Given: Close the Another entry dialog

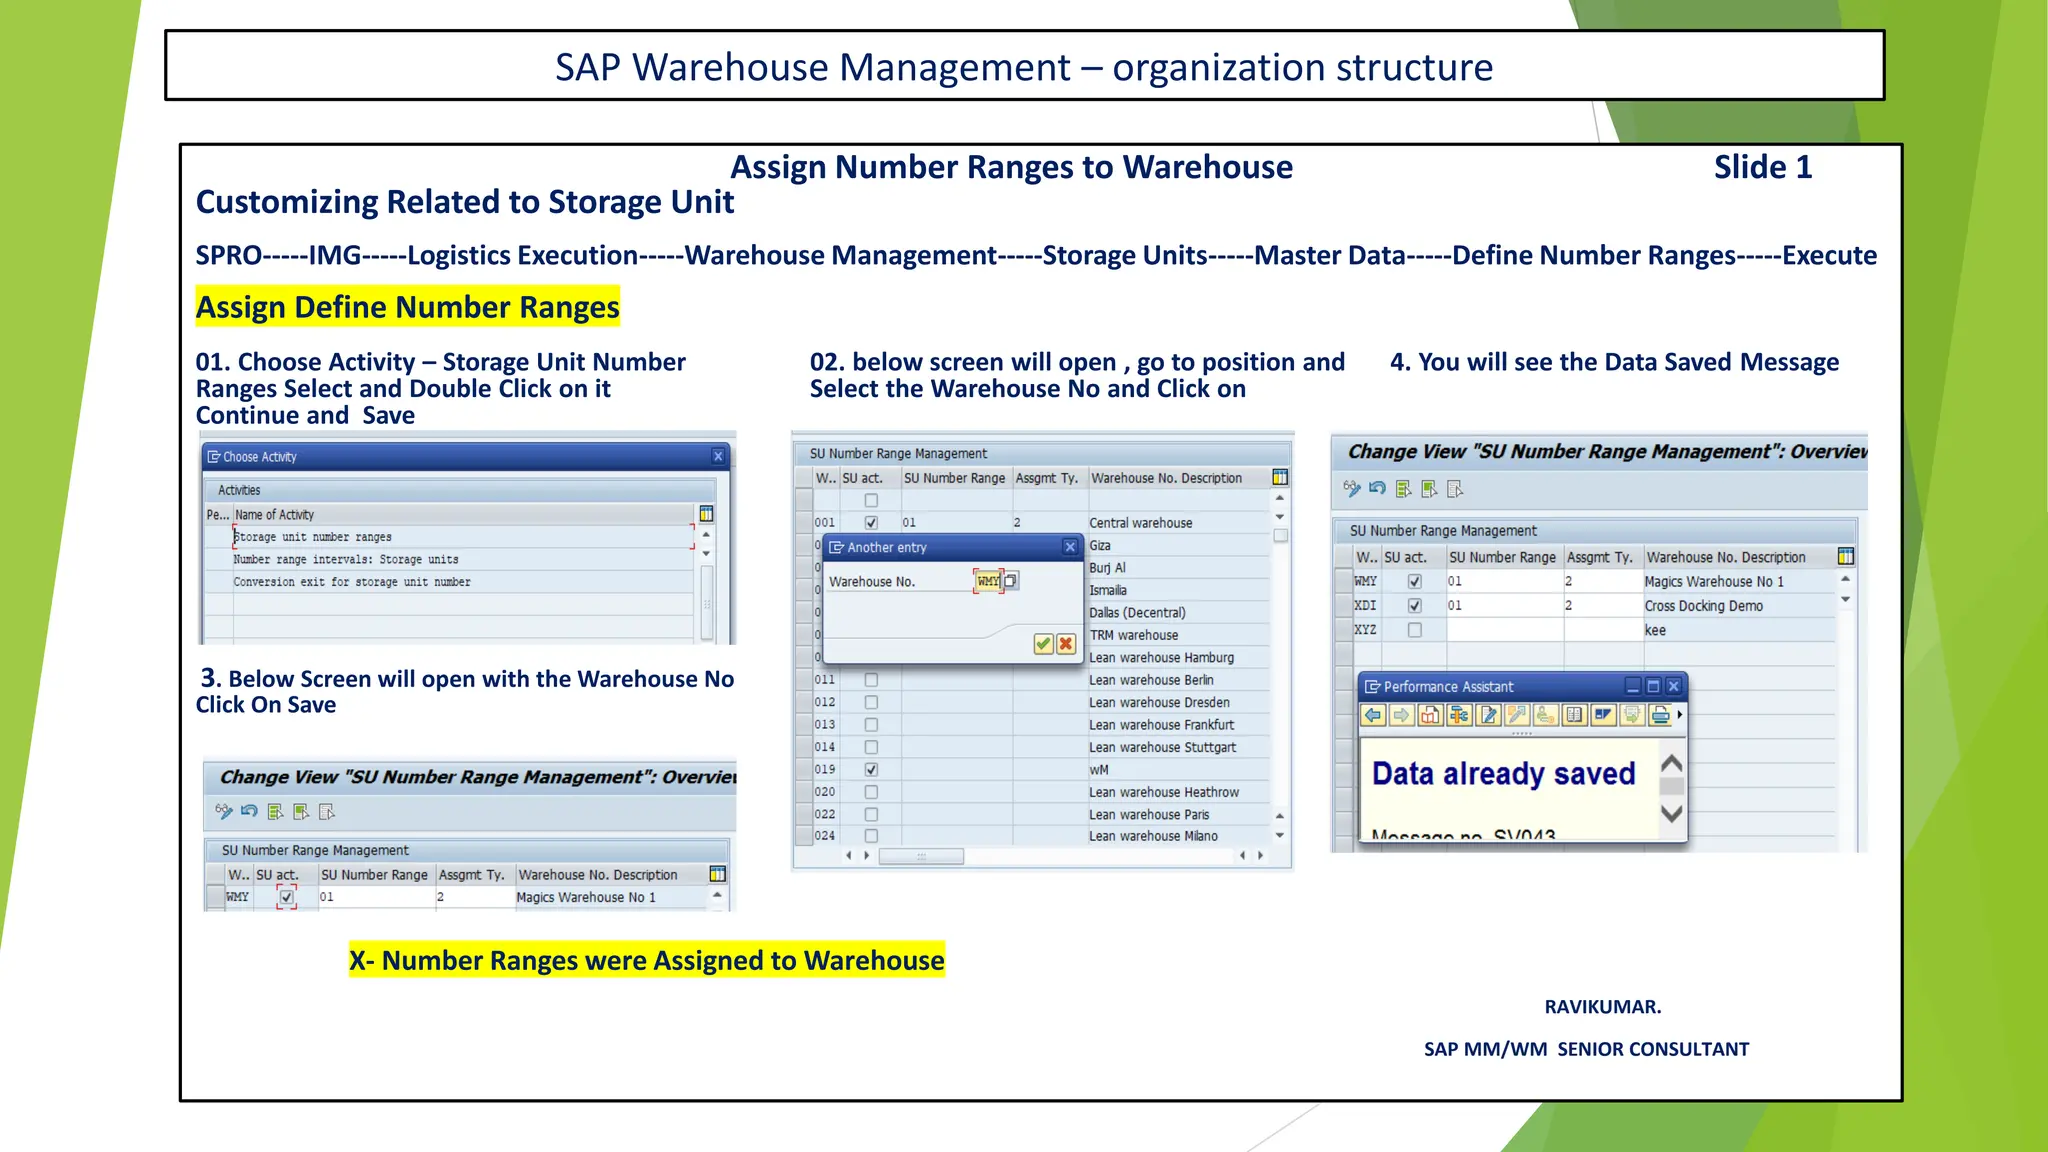Looking at the screenshot, I should (x=1070, y=547).
